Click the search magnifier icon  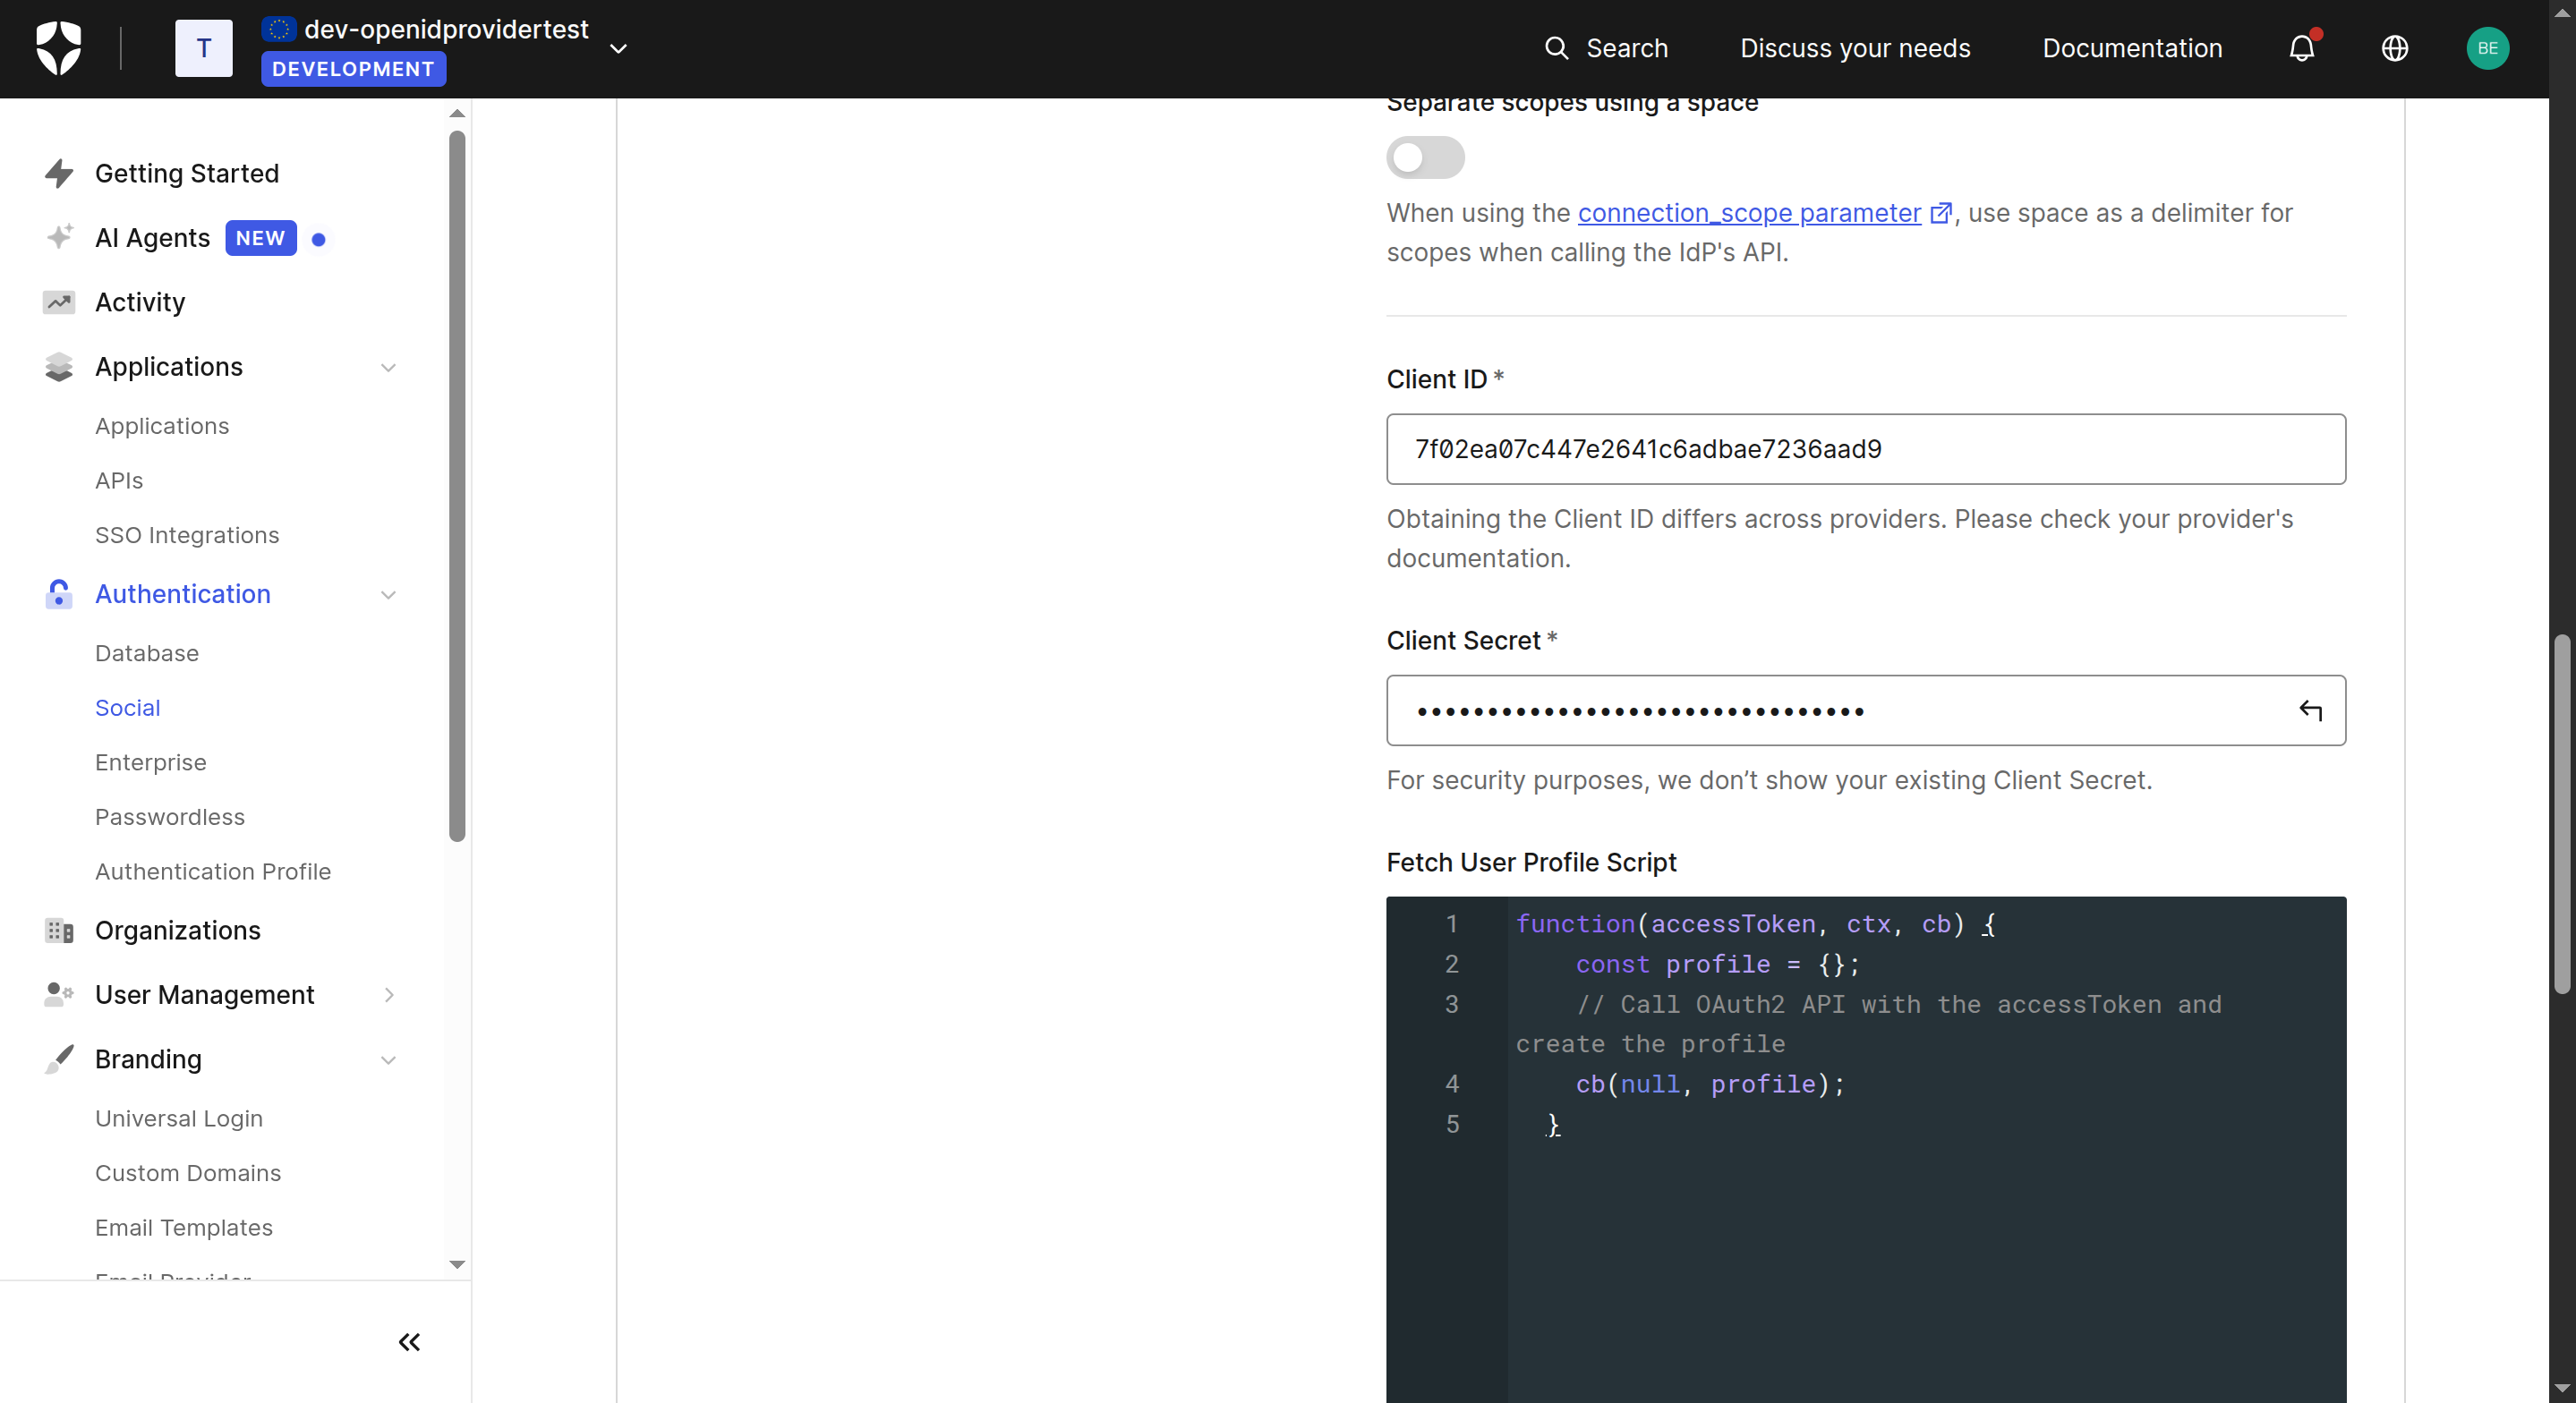1556,48
